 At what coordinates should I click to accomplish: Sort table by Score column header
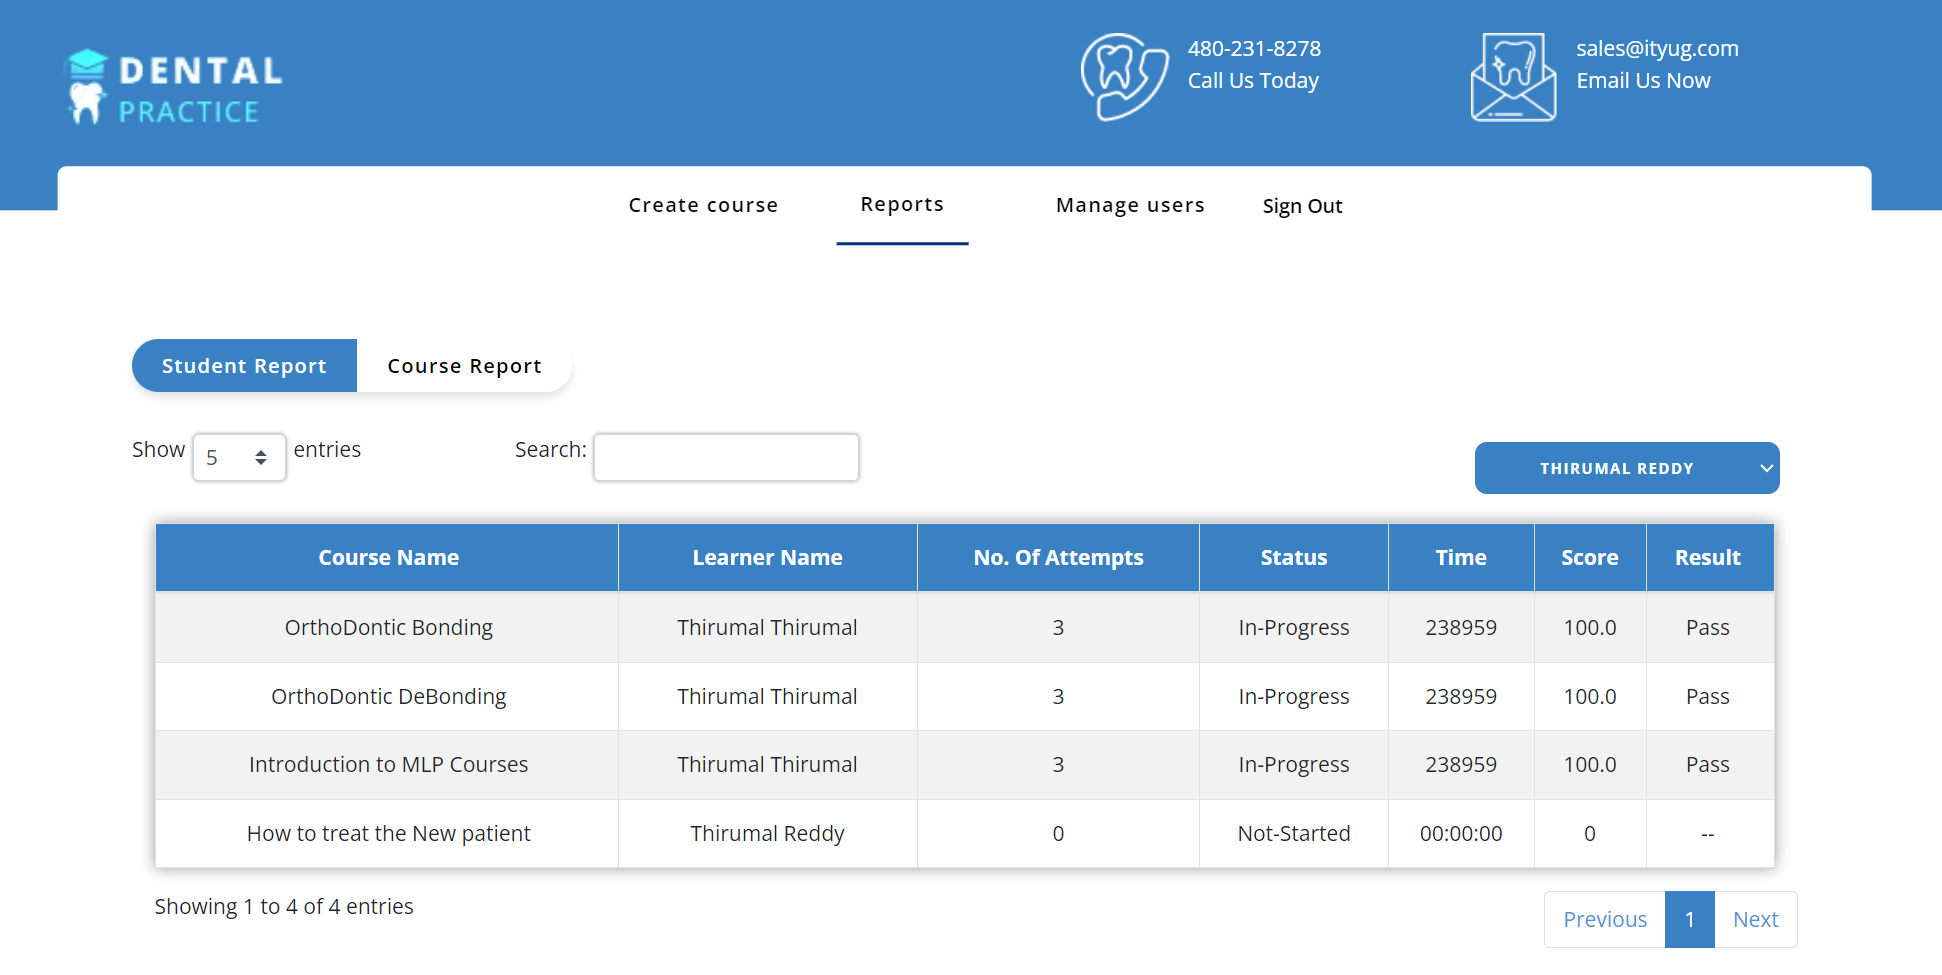coord(1589,558)
